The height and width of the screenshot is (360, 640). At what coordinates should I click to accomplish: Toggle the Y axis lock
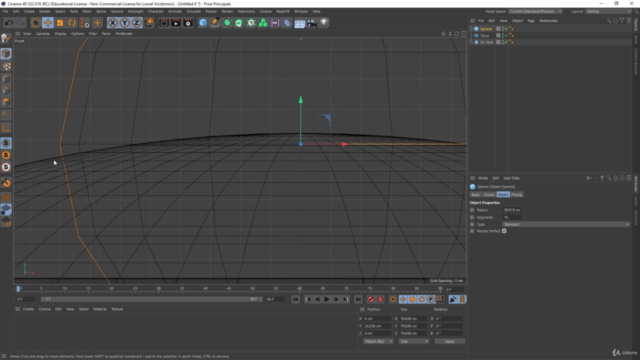click(x=124, y=23)
